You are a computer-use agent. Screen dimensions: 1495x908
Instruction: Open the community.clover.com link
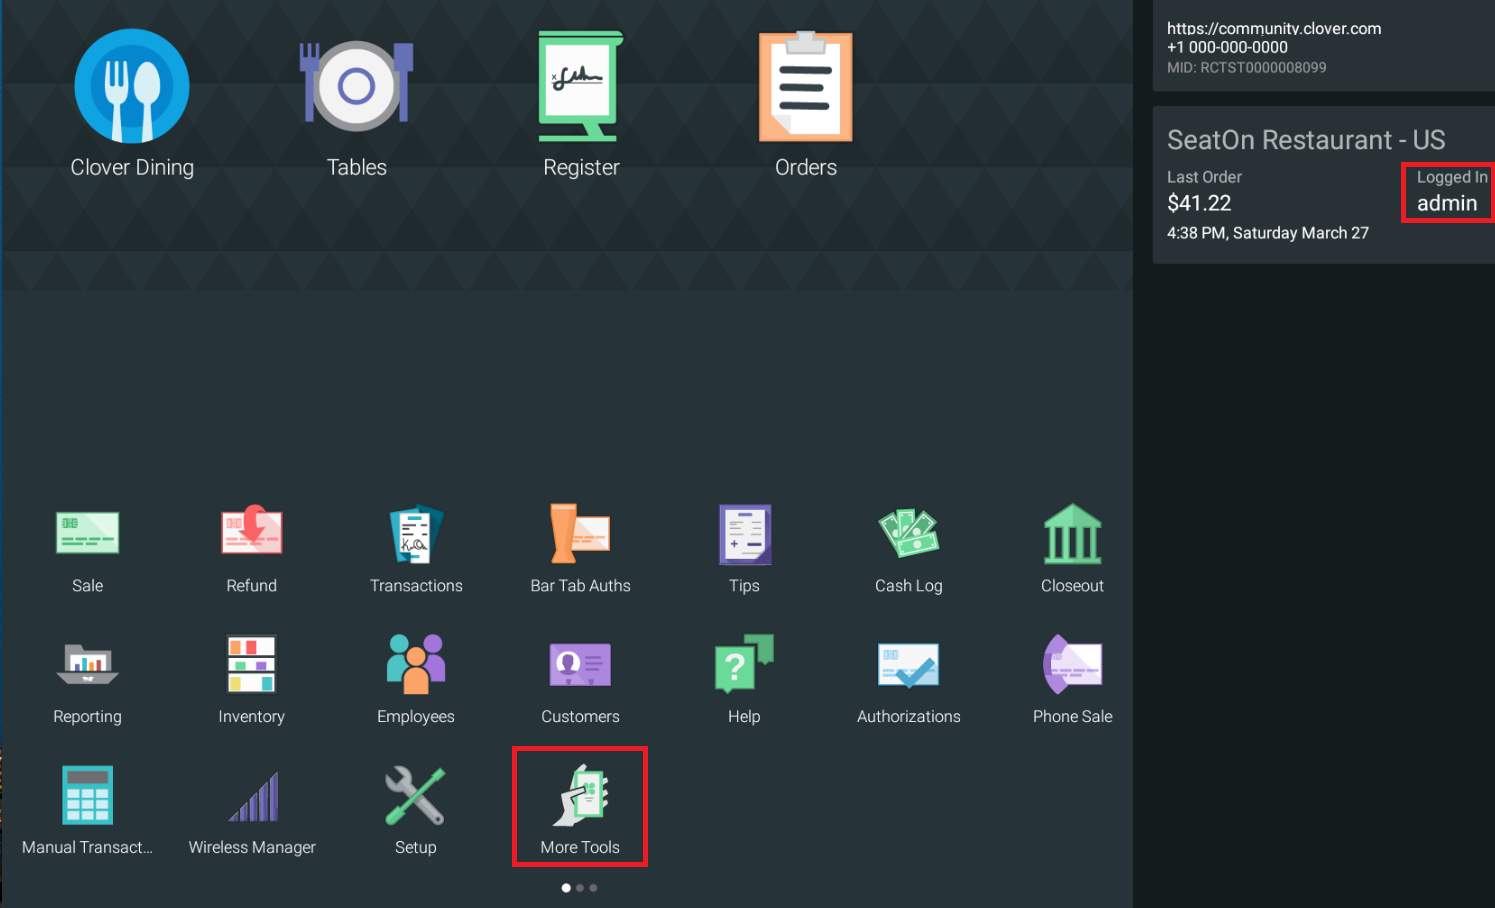[x=1274, y=29]
